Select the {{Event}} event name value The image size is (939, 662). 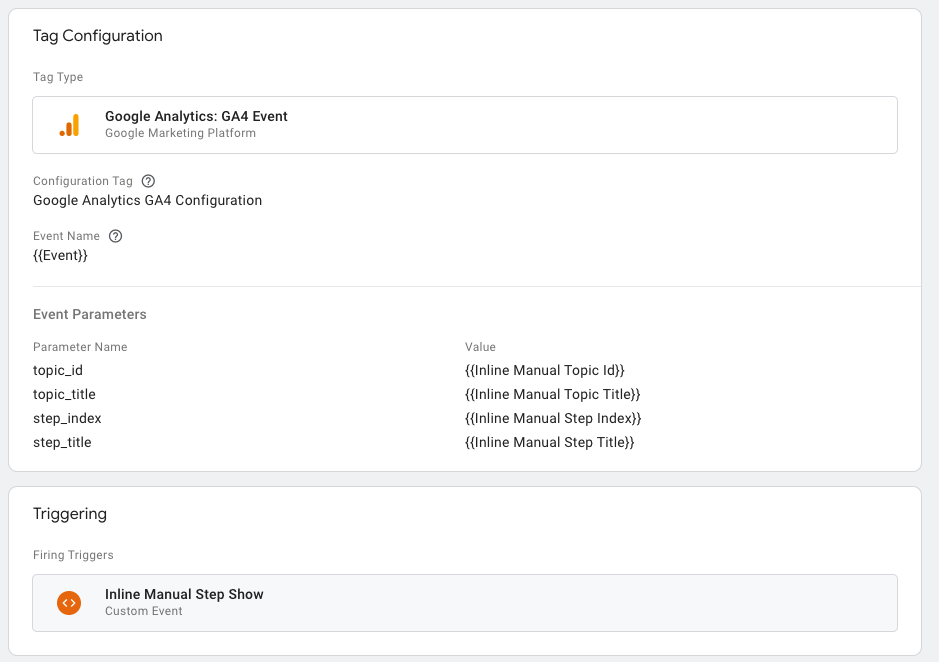click(60, 255)
